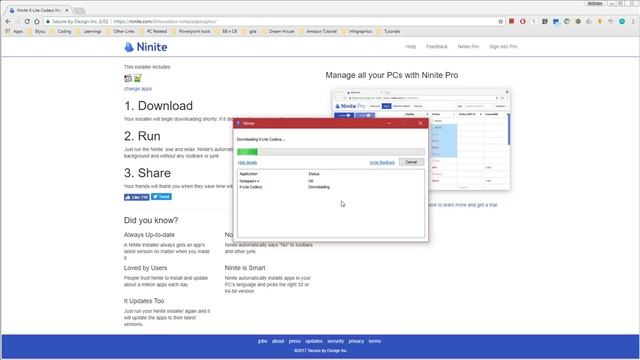Screen dimensions: 640x360
Task: Click the Status column header
Action: click(x=314, y=174)
